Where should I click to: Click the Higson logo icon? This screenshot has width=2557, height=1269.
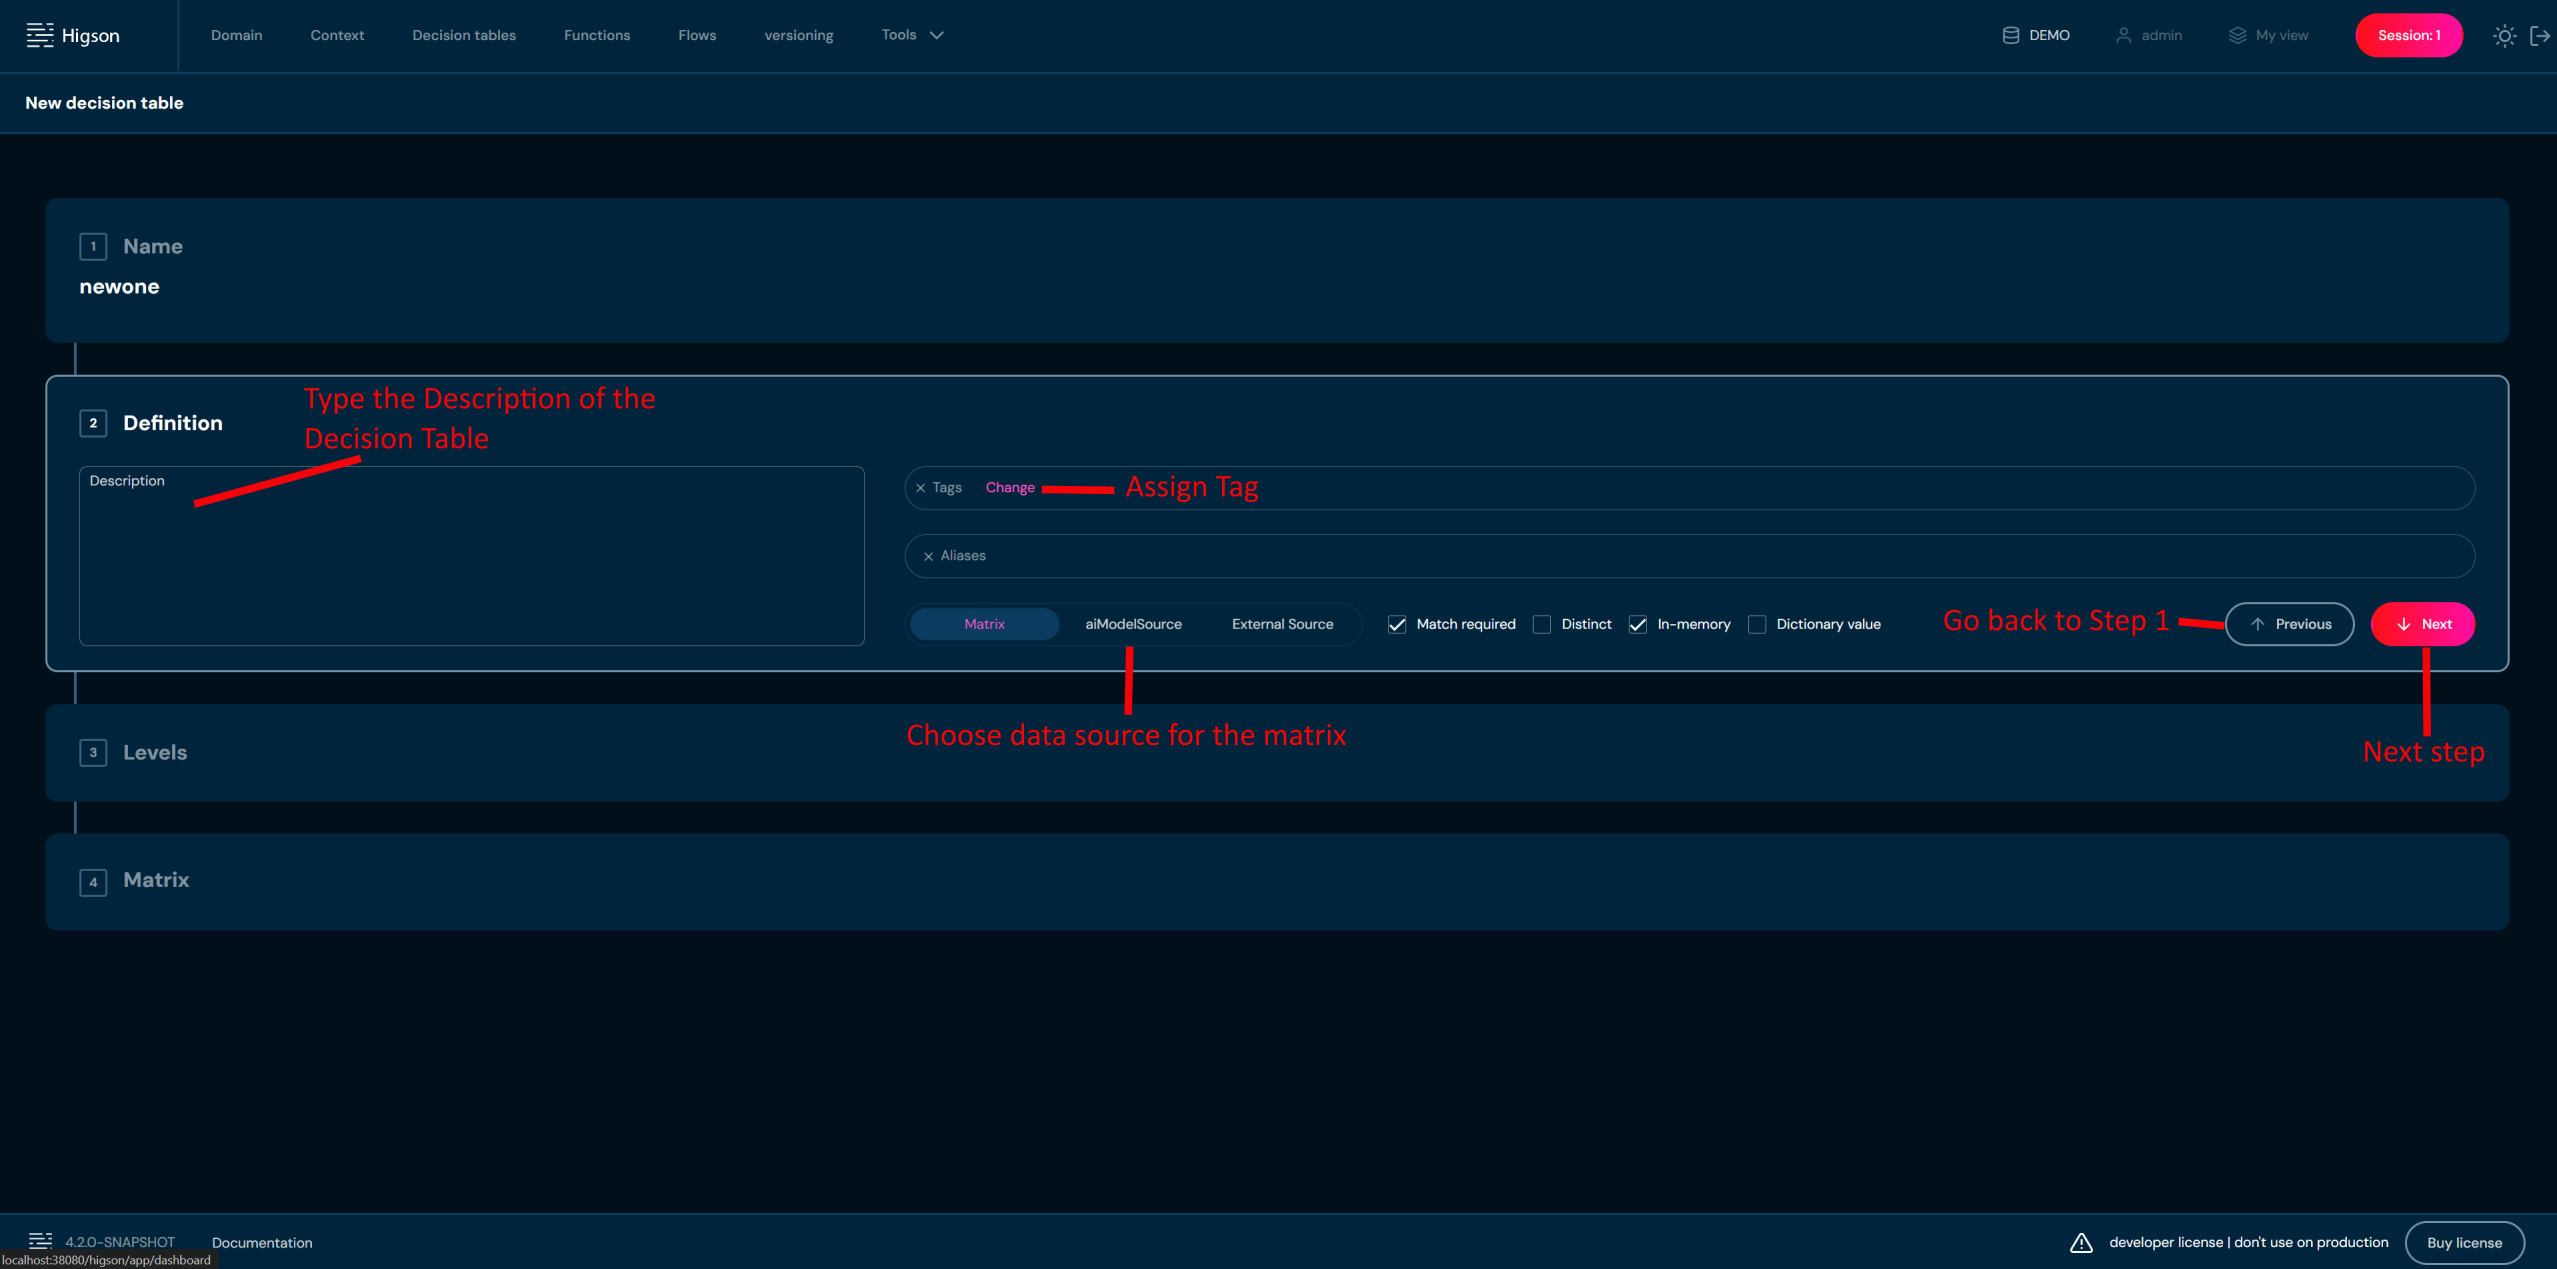tap(40, 35)
